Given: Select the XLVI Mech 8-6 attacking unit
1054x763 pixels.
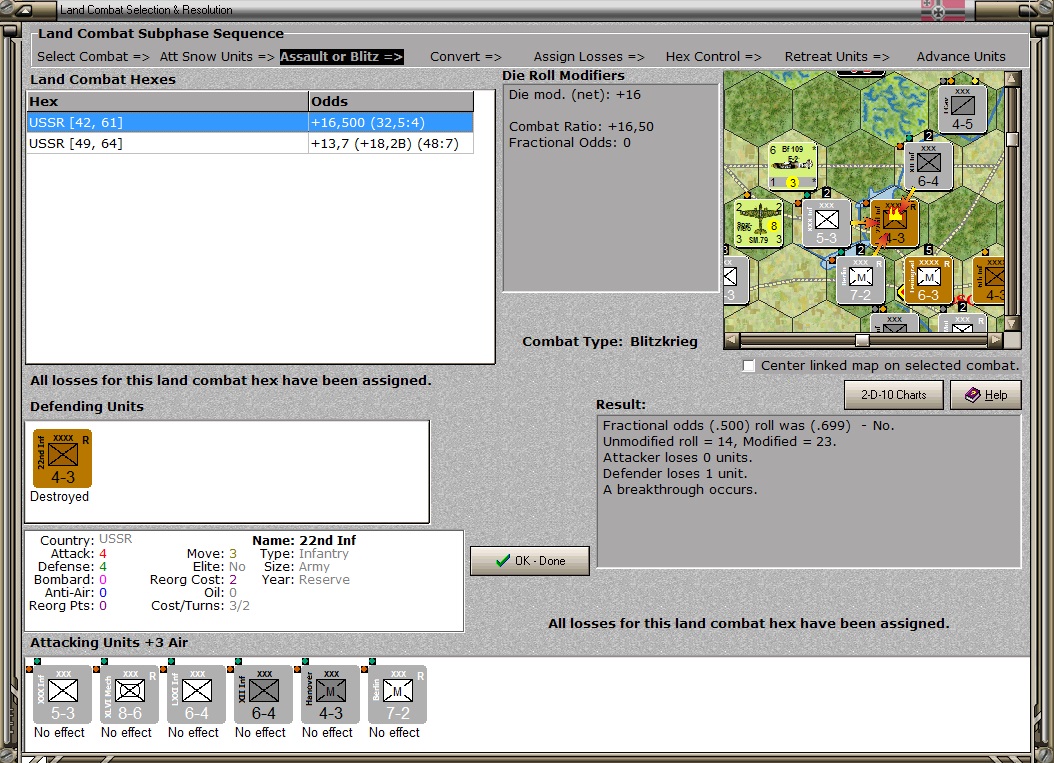Looking at the screenshot, I should click(x=129, y=694).
